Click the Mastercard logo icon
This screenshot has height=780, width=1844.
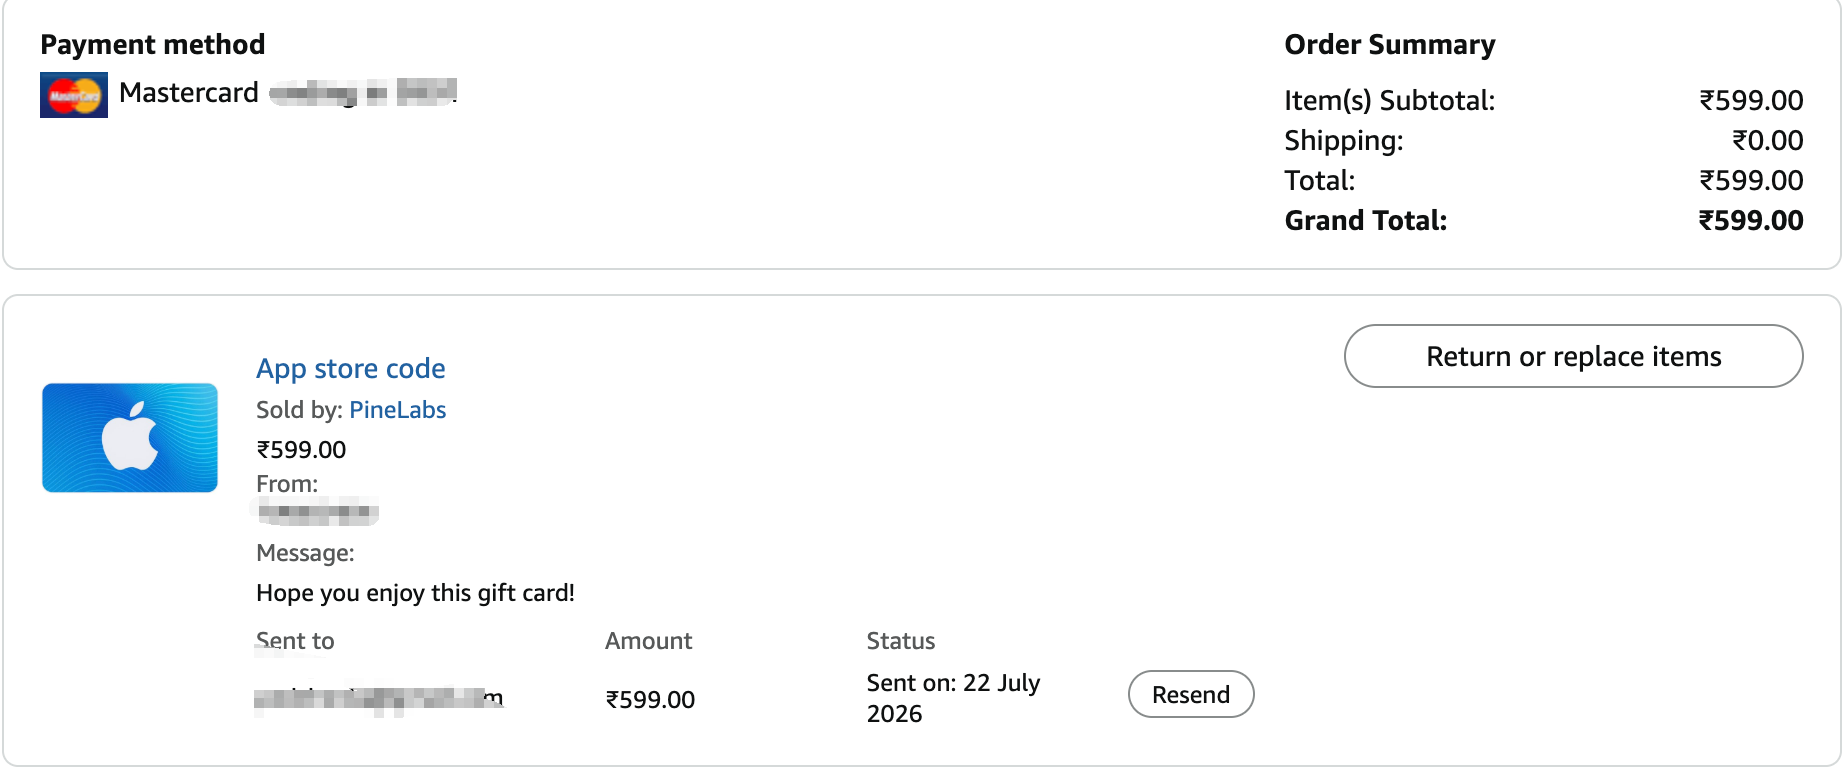[x=74, y=95]
